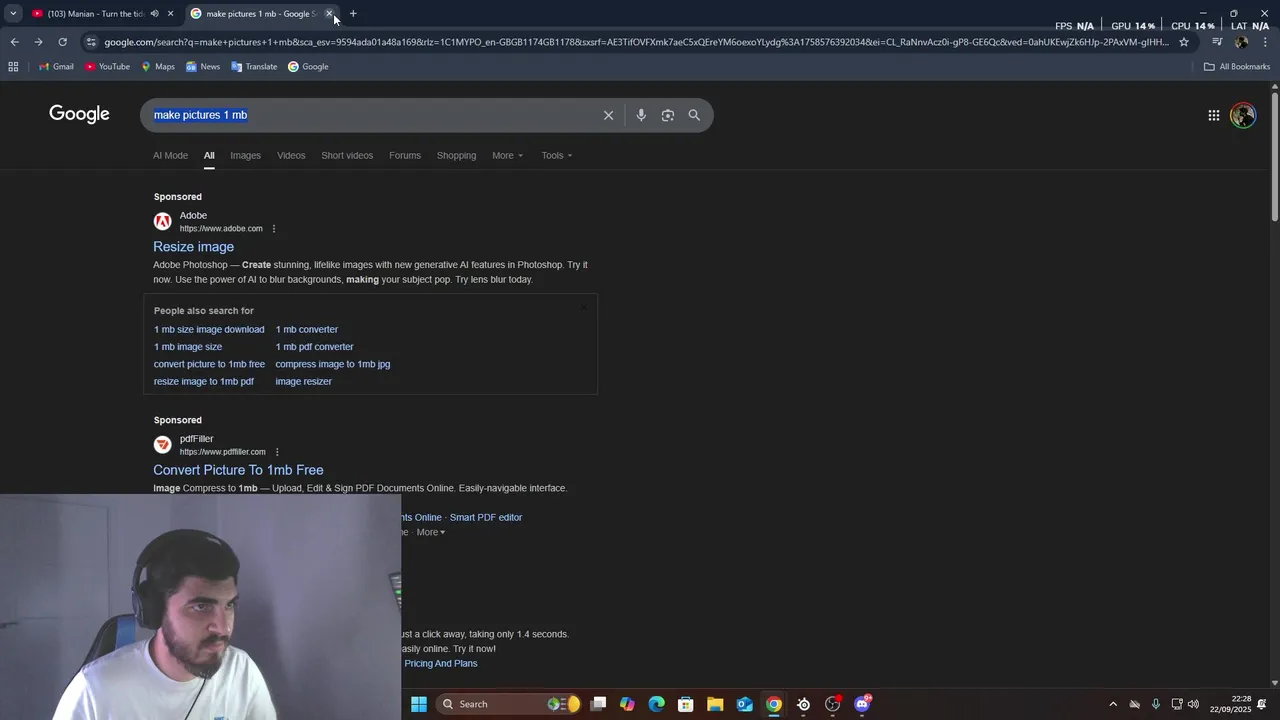
Task: Click 'image resizer' suggestion
Action: coord(303,381)
